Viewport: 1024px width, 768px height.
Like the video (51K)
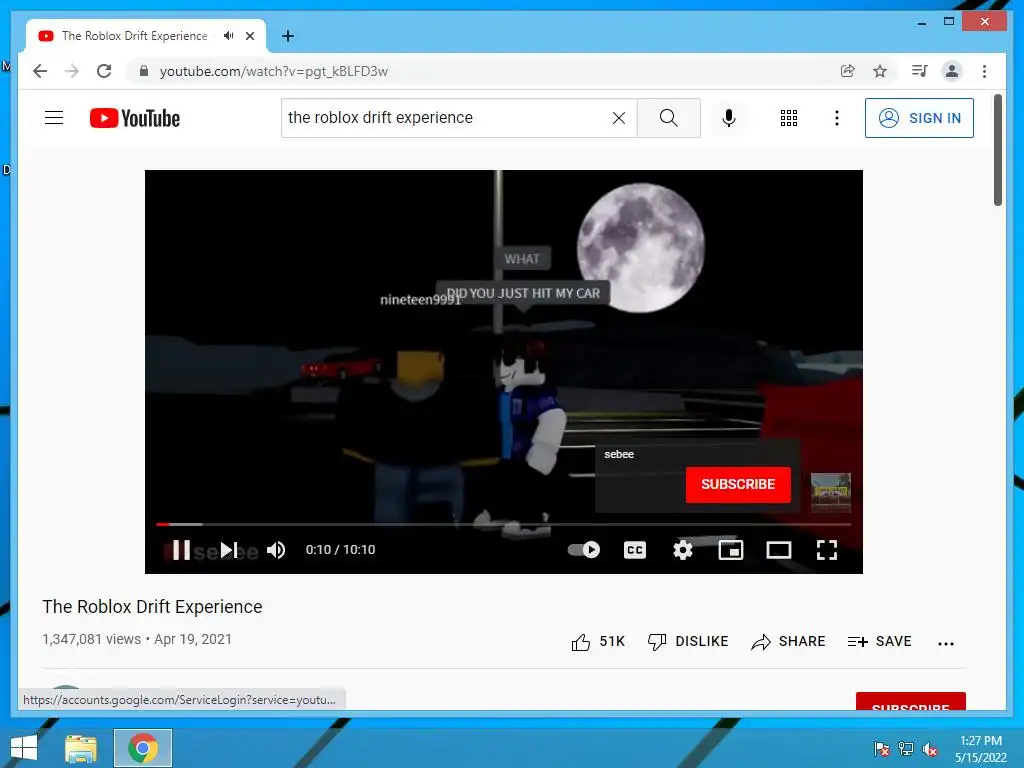(598, 642)
